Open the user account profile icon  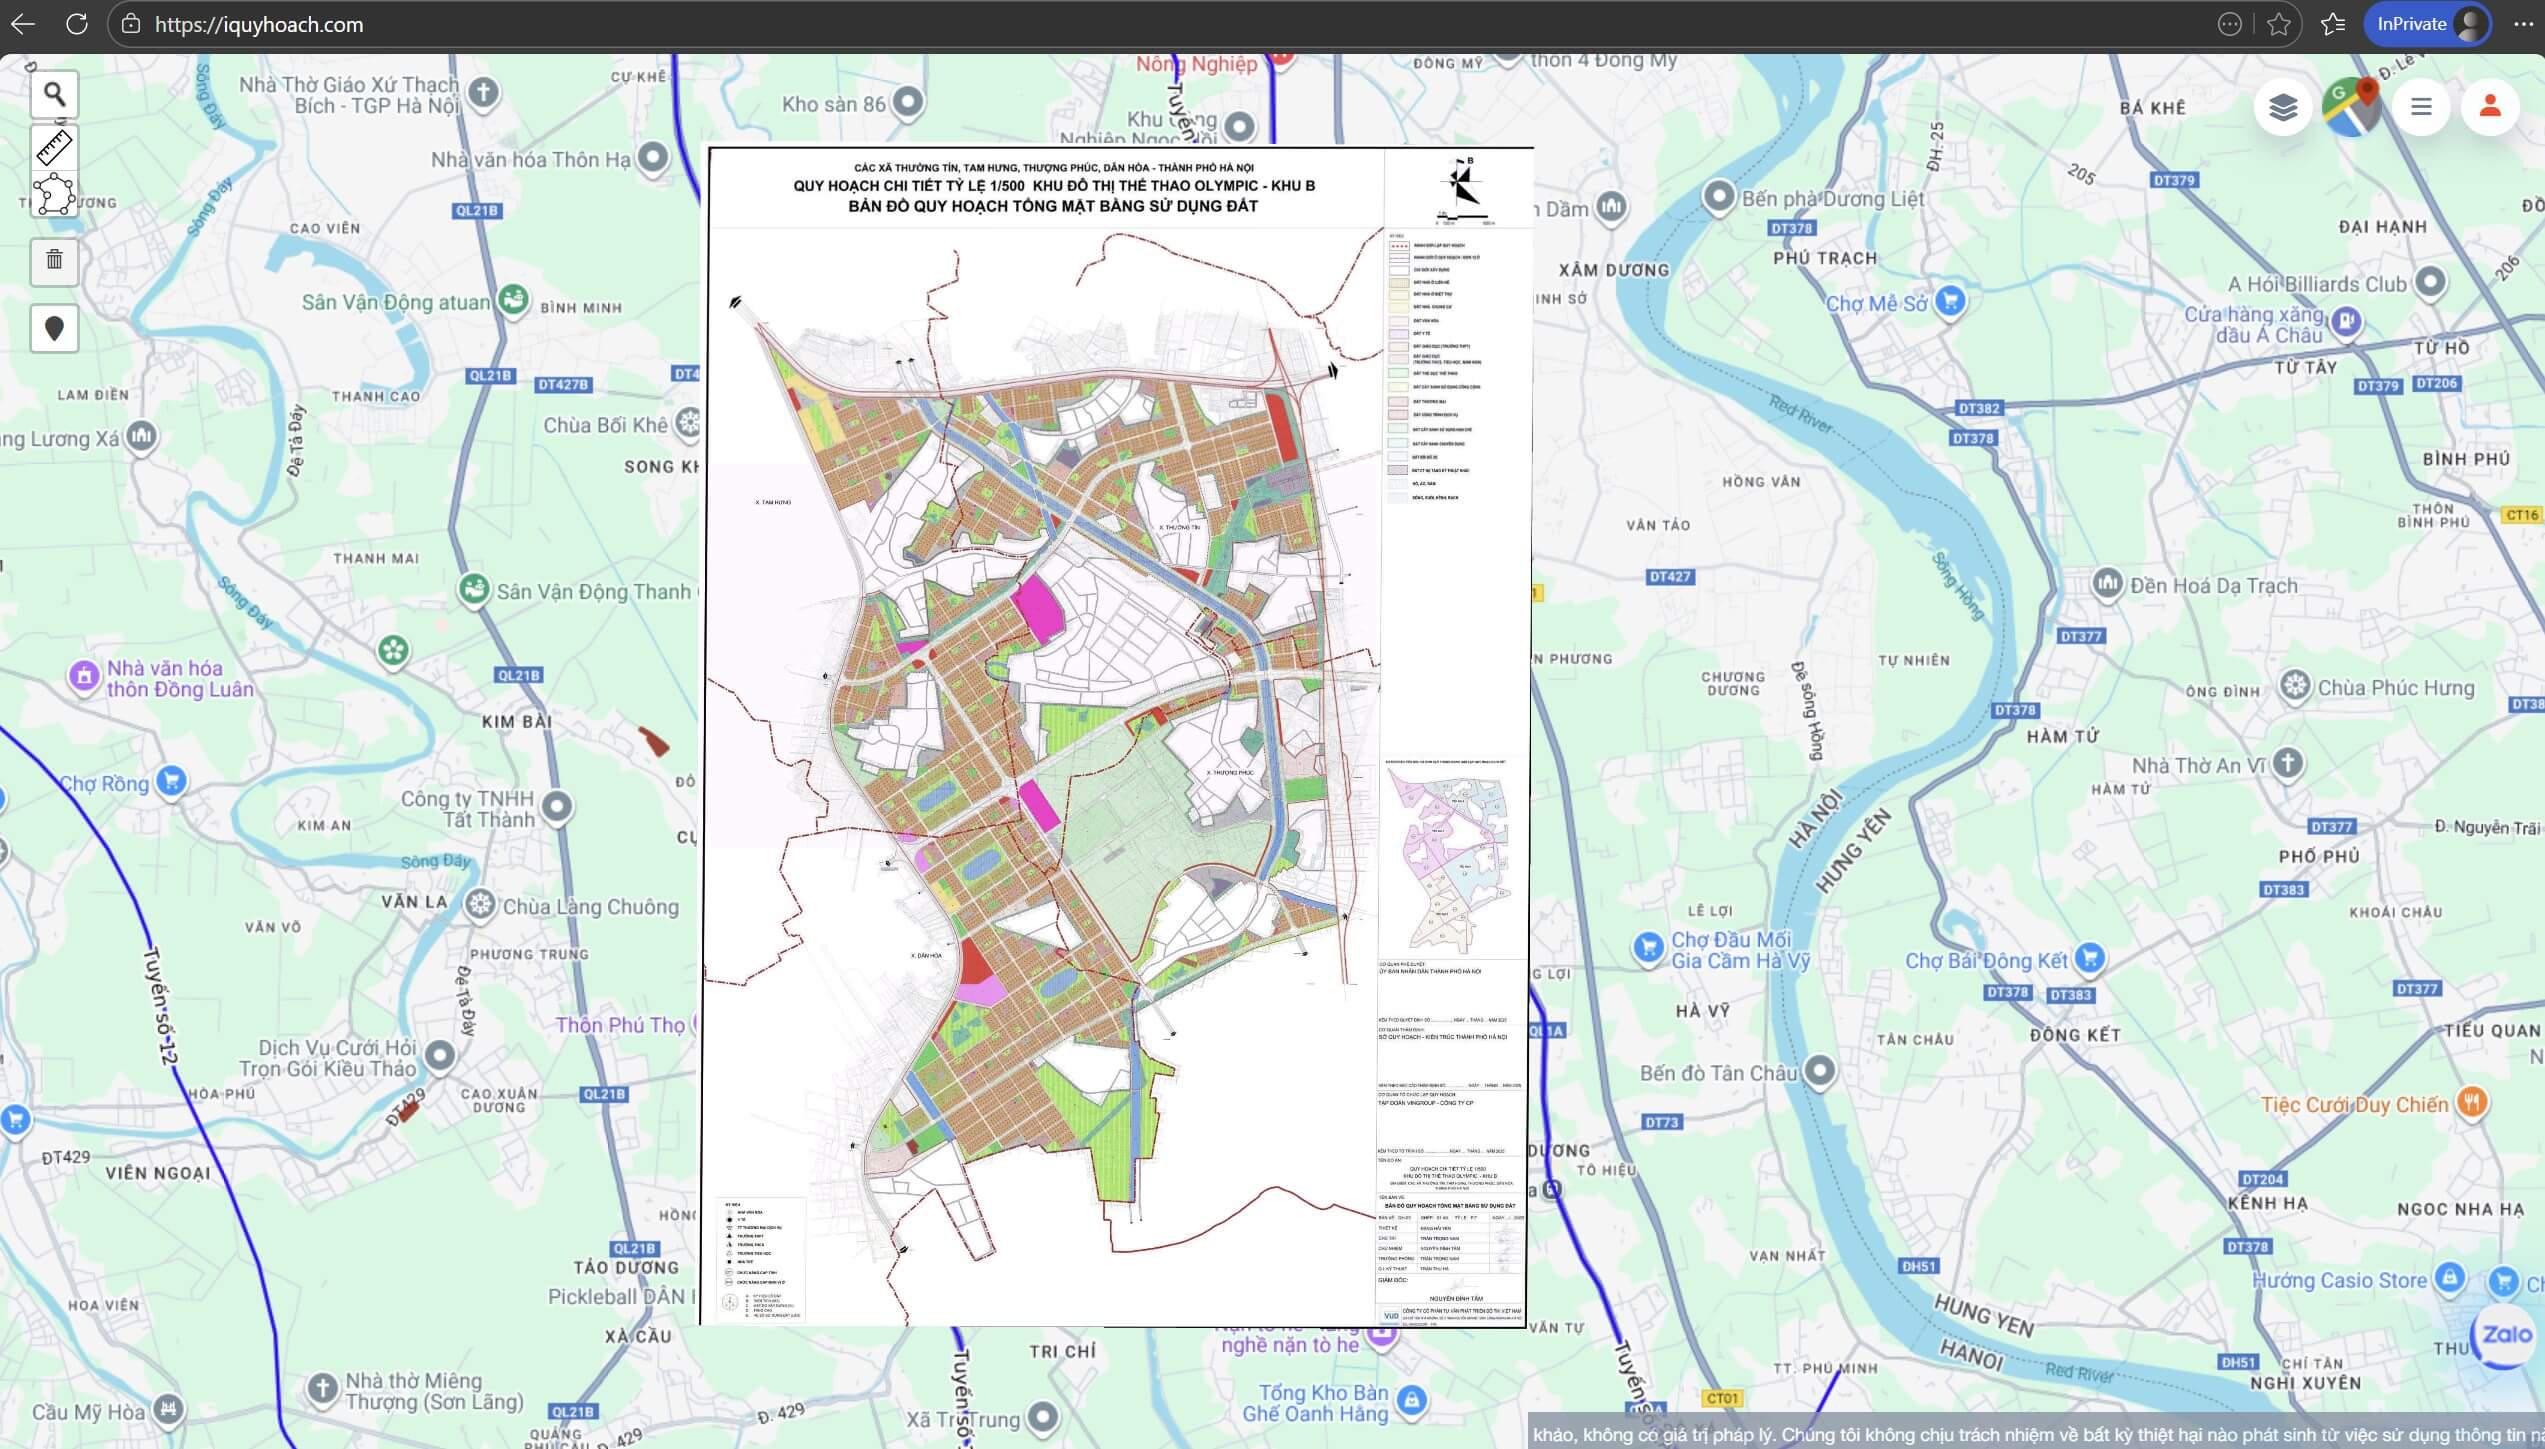coord(2490,106)
